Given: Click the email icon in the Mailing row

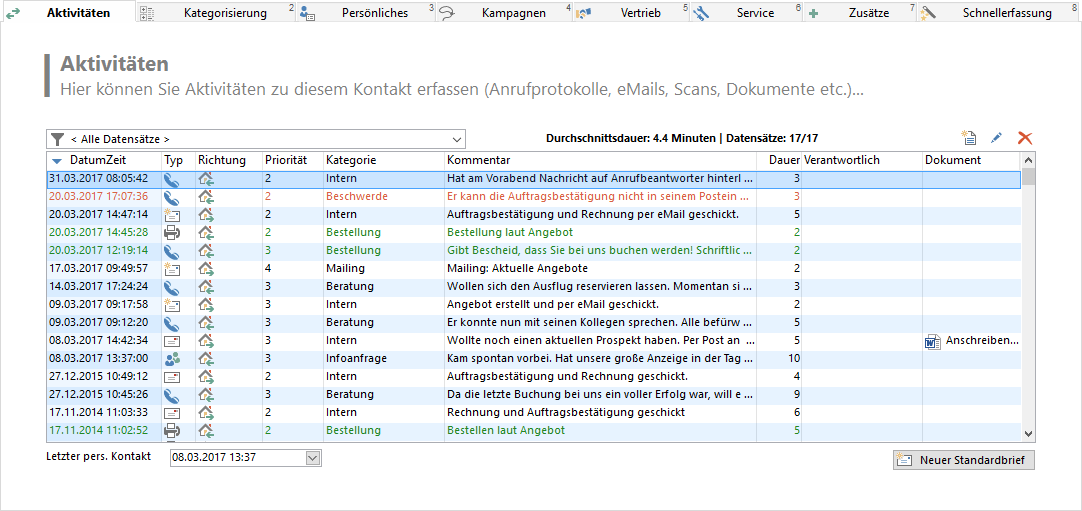Looking at the screenshot, I should [172, 269].
